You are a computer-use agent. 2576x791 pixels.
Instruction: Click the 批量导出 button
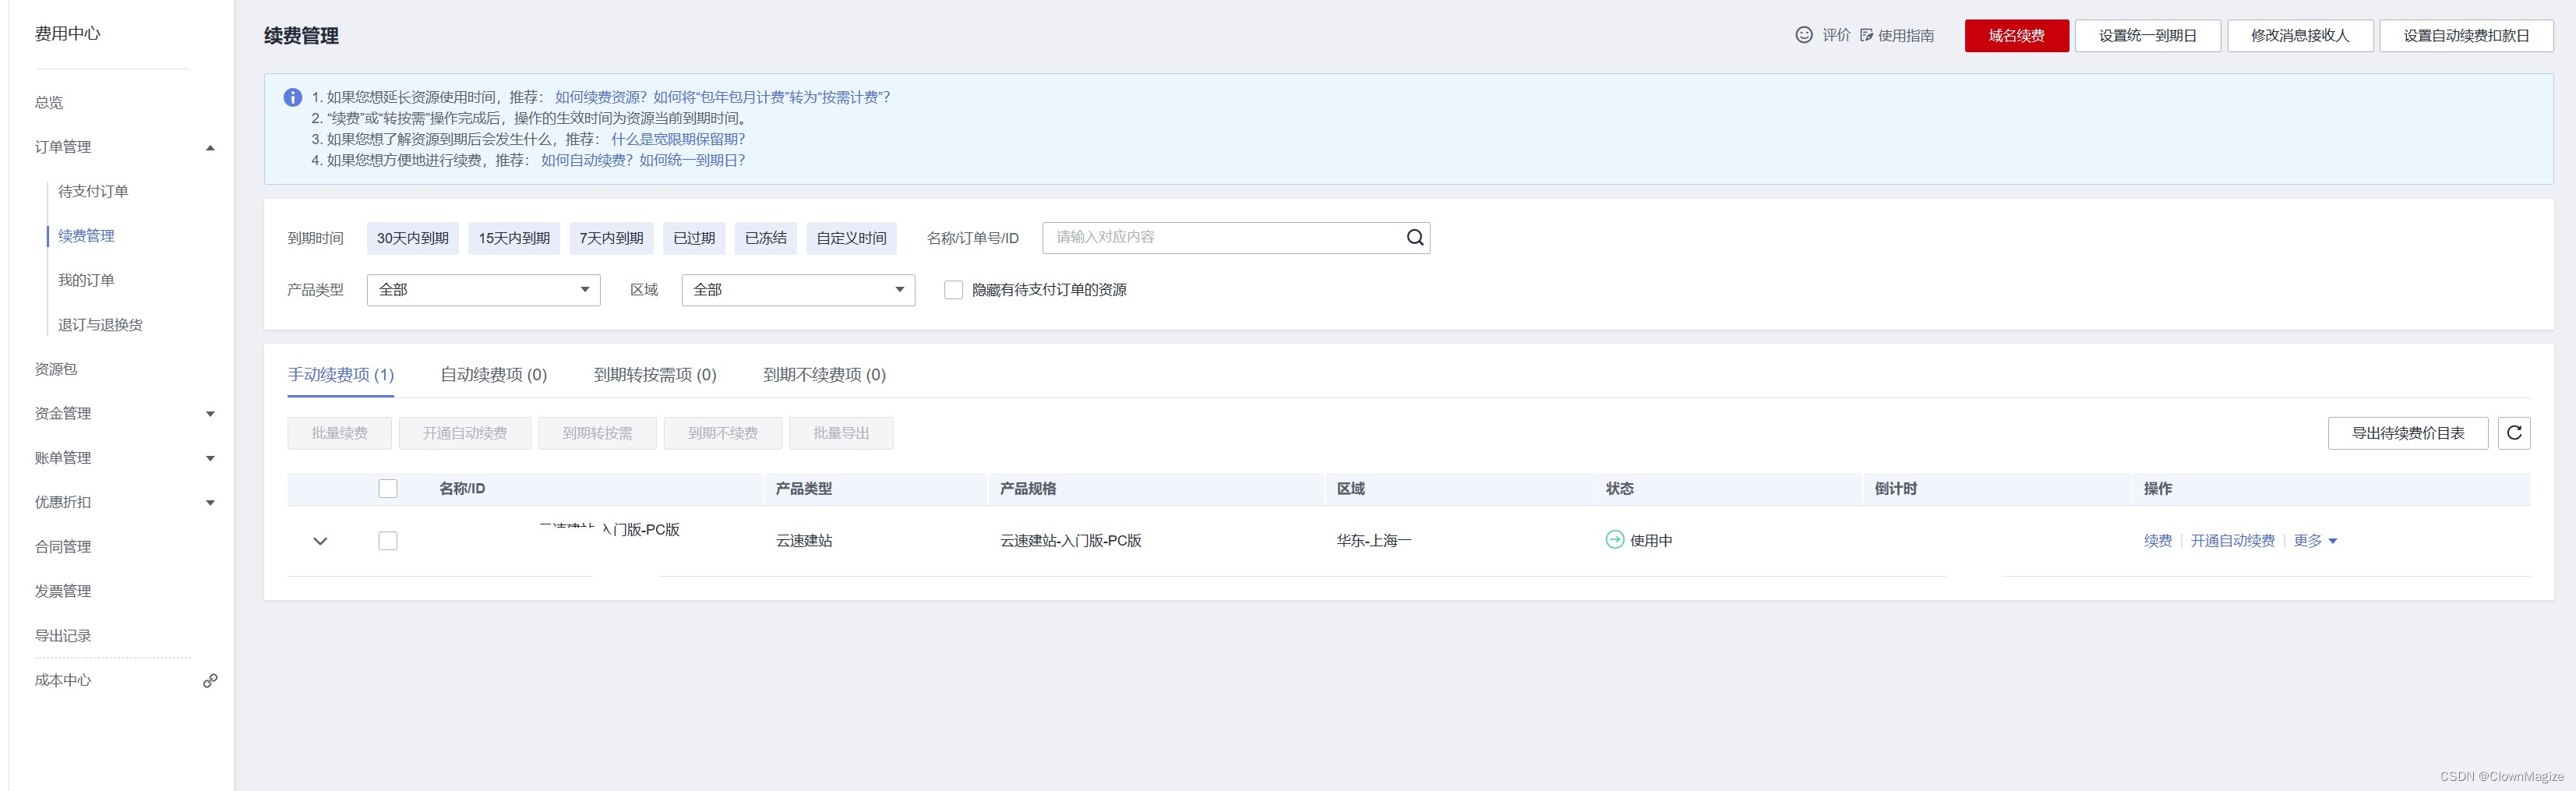pos(841,433)
